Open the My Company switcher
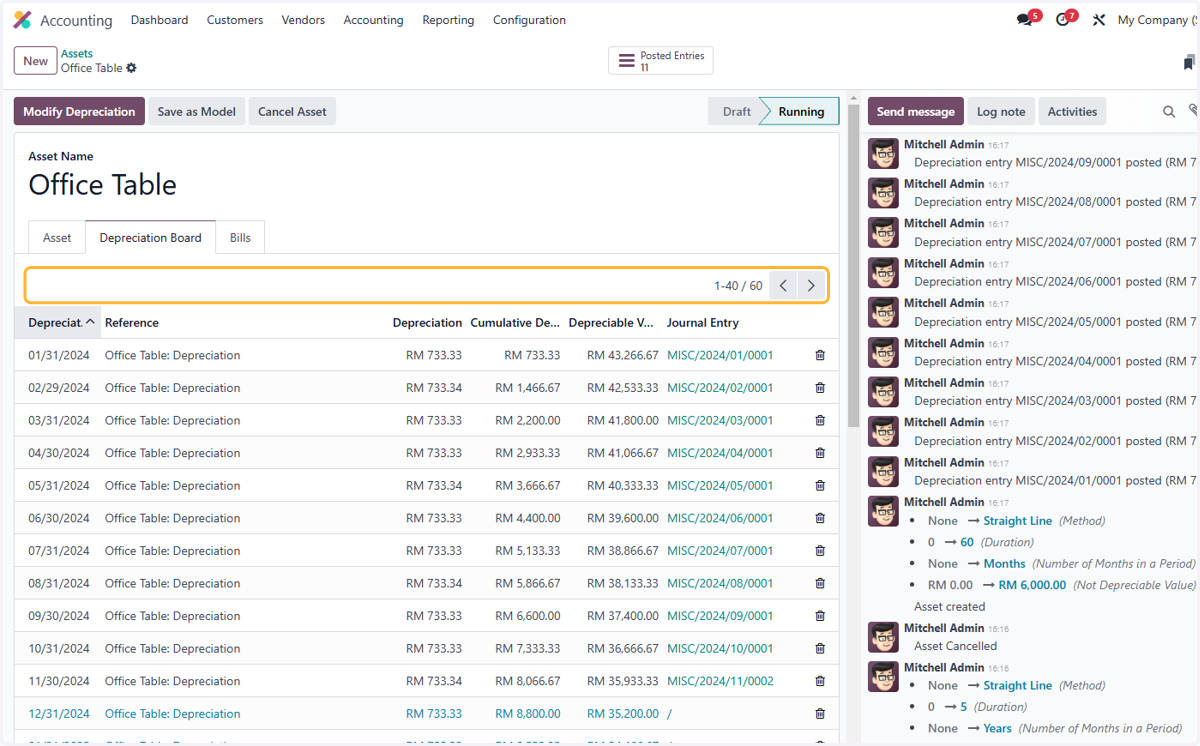This screenshot has height=746, width=1200. pos(1157,20)
